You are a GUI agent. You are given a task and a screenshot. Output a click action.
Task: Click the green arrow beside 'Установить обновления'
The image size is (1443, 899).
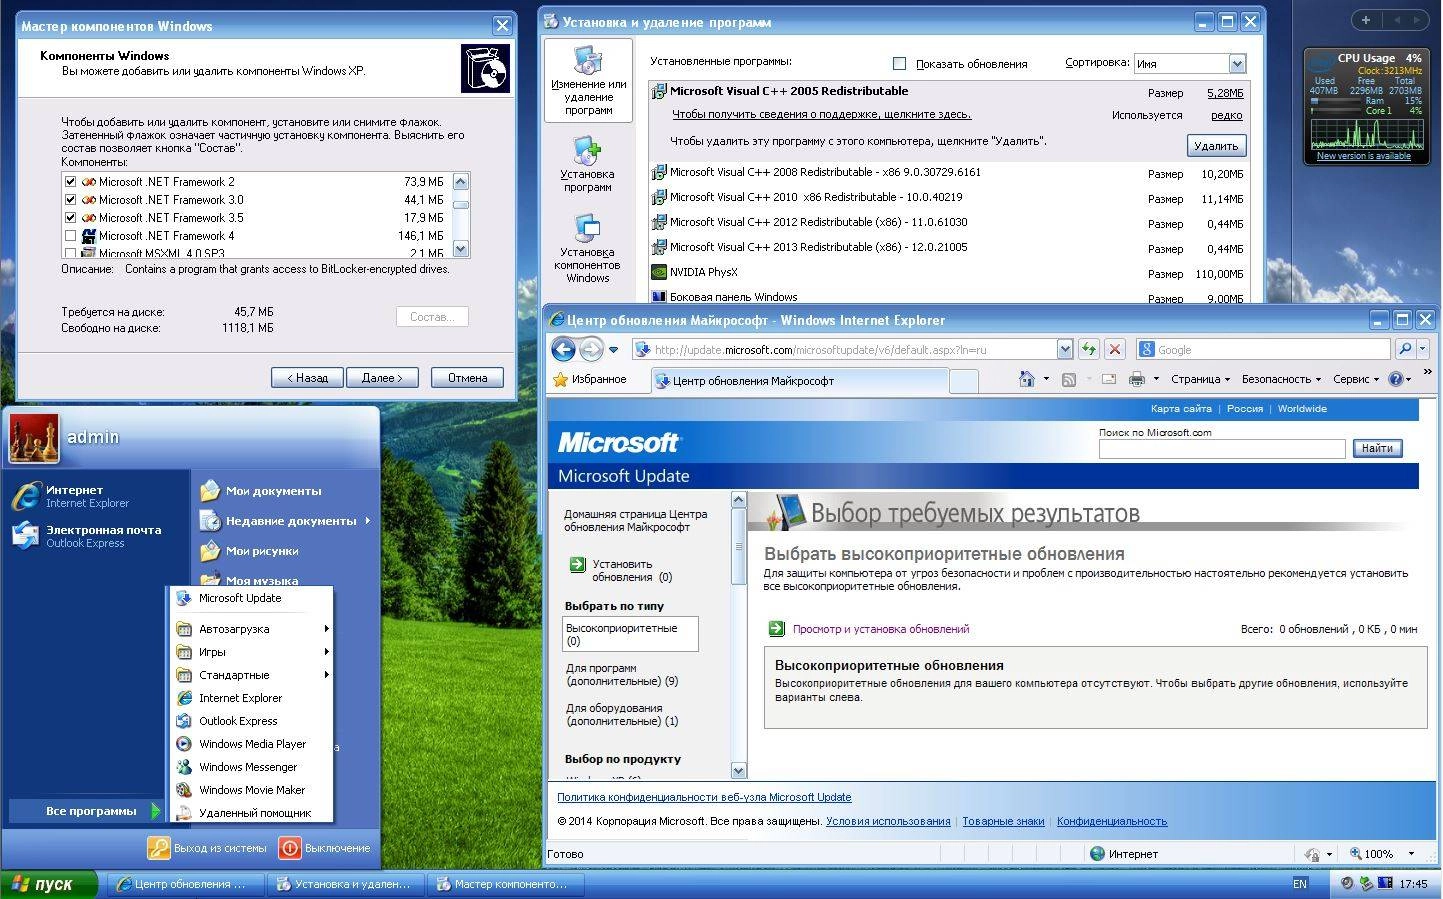point(577,564)
